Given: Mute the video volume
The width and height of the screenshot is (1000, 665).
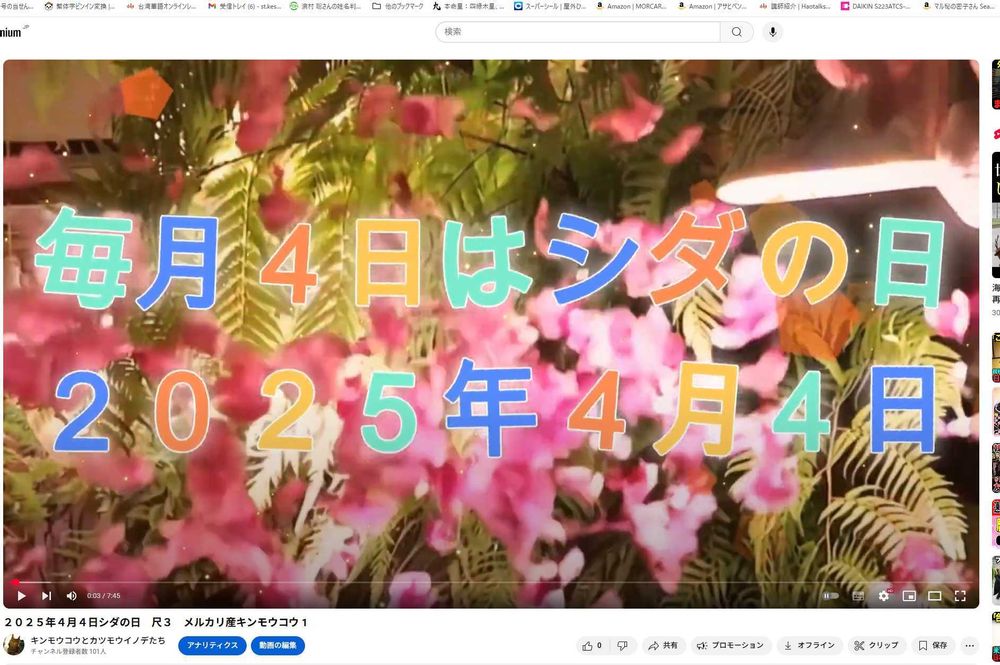Looking at the screenshot, I should click(x=71, y=596).
